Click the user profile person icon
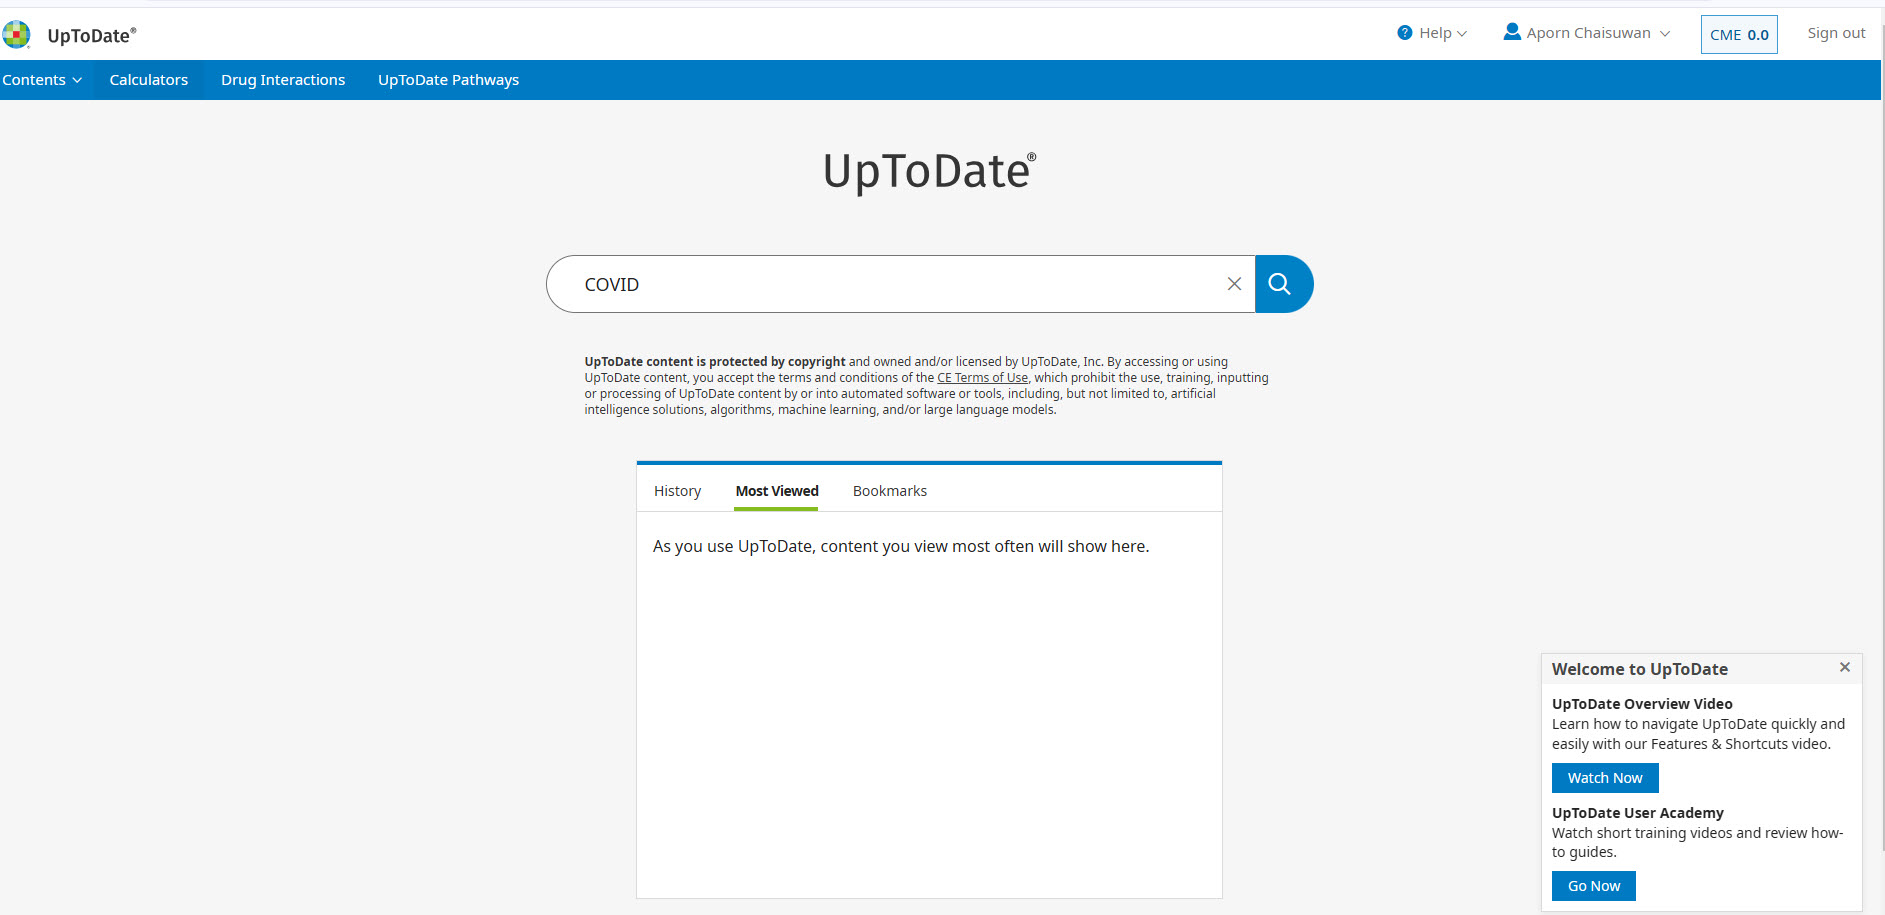Screen dimensions: 1885x915 pyautogui.click(x=1512, y=32)
